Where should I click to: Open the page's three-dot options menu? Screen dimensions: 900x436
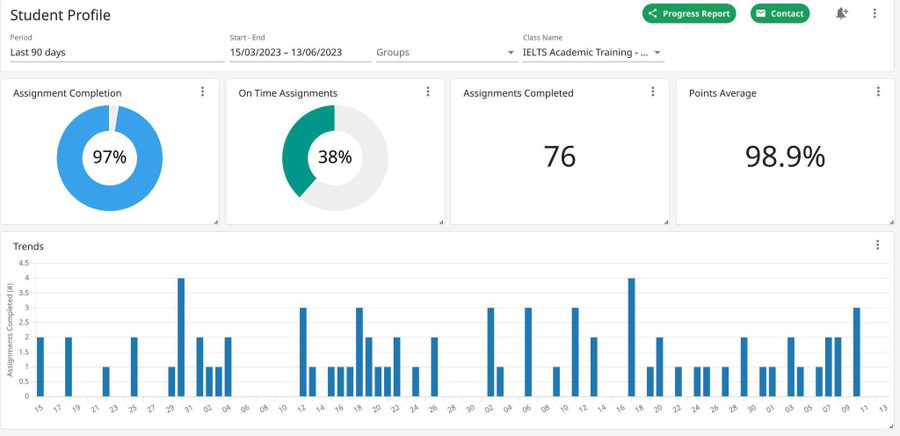click(875, 13)
